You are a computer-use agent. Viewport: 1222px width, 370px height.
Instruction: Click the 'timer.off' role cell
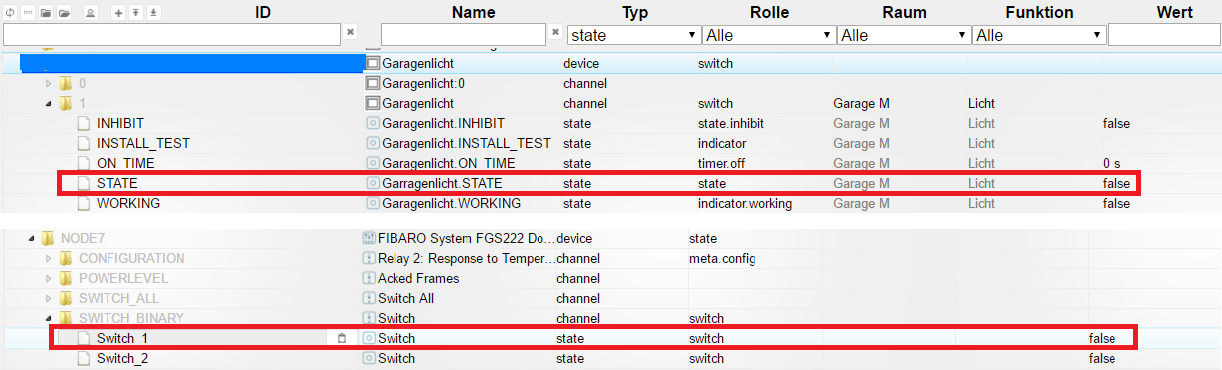725,163
